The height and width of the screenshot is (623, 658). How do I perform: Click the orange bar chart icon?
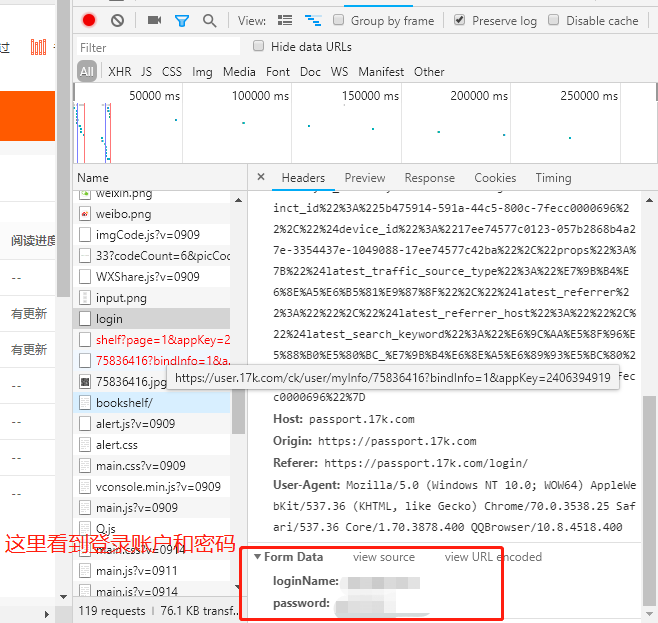[38, 47]
